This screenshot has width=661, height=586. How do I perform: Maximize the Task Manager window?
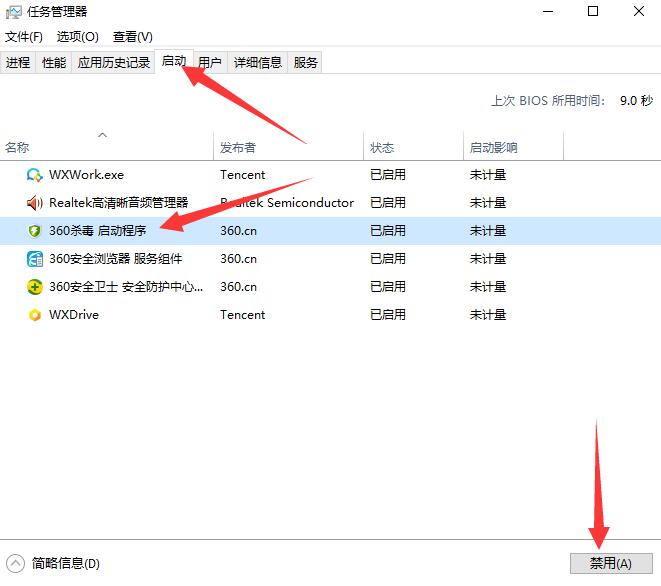[x=593, y=11]
